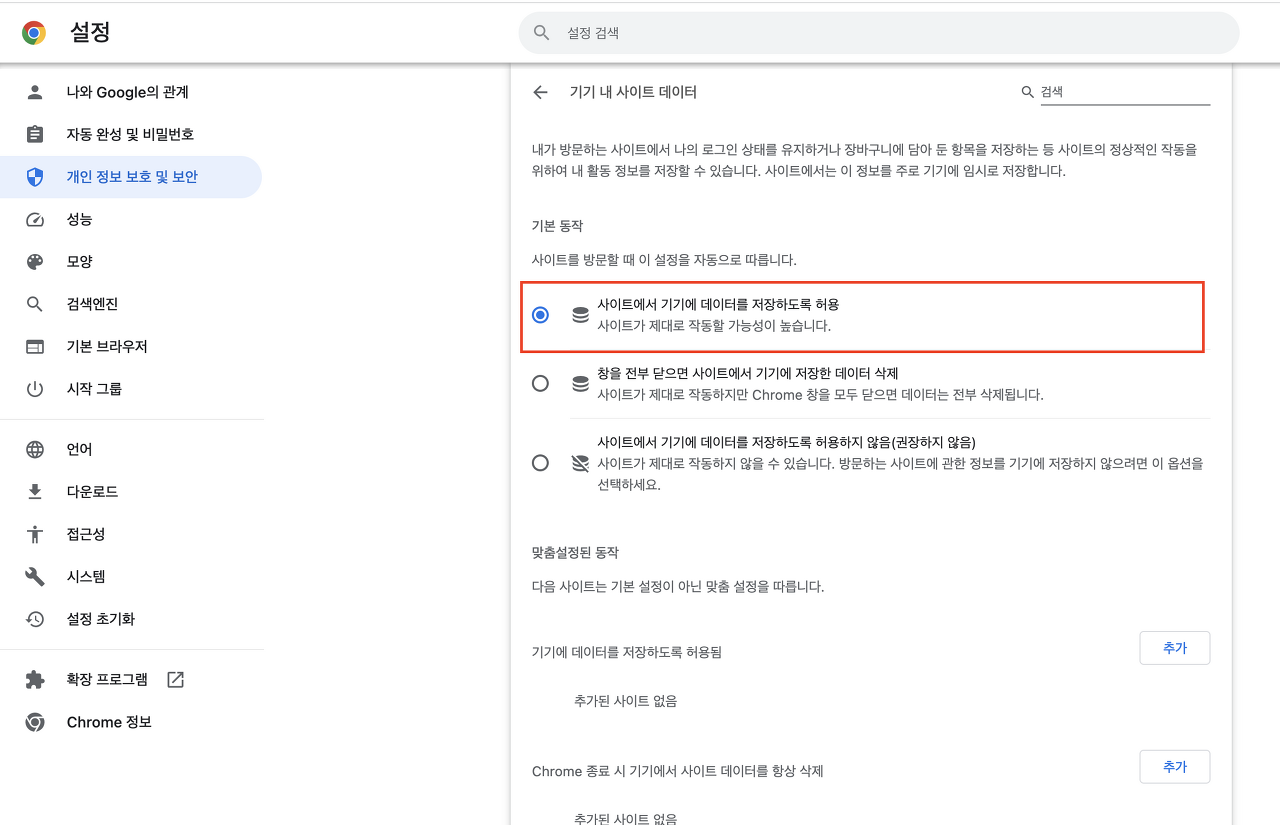
Task: Click the browser window icon for 기본 브라우저
Action: (35, 346)
